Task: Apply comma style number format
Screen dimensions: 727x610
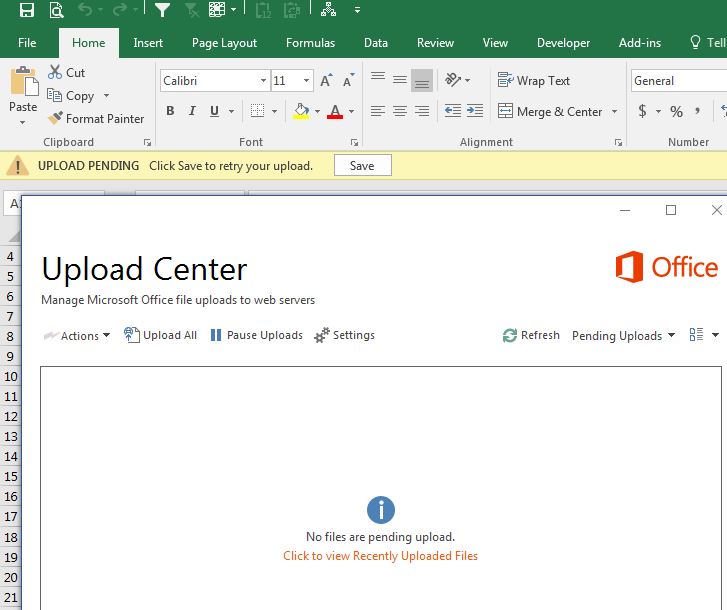Action: click(698, 111)
